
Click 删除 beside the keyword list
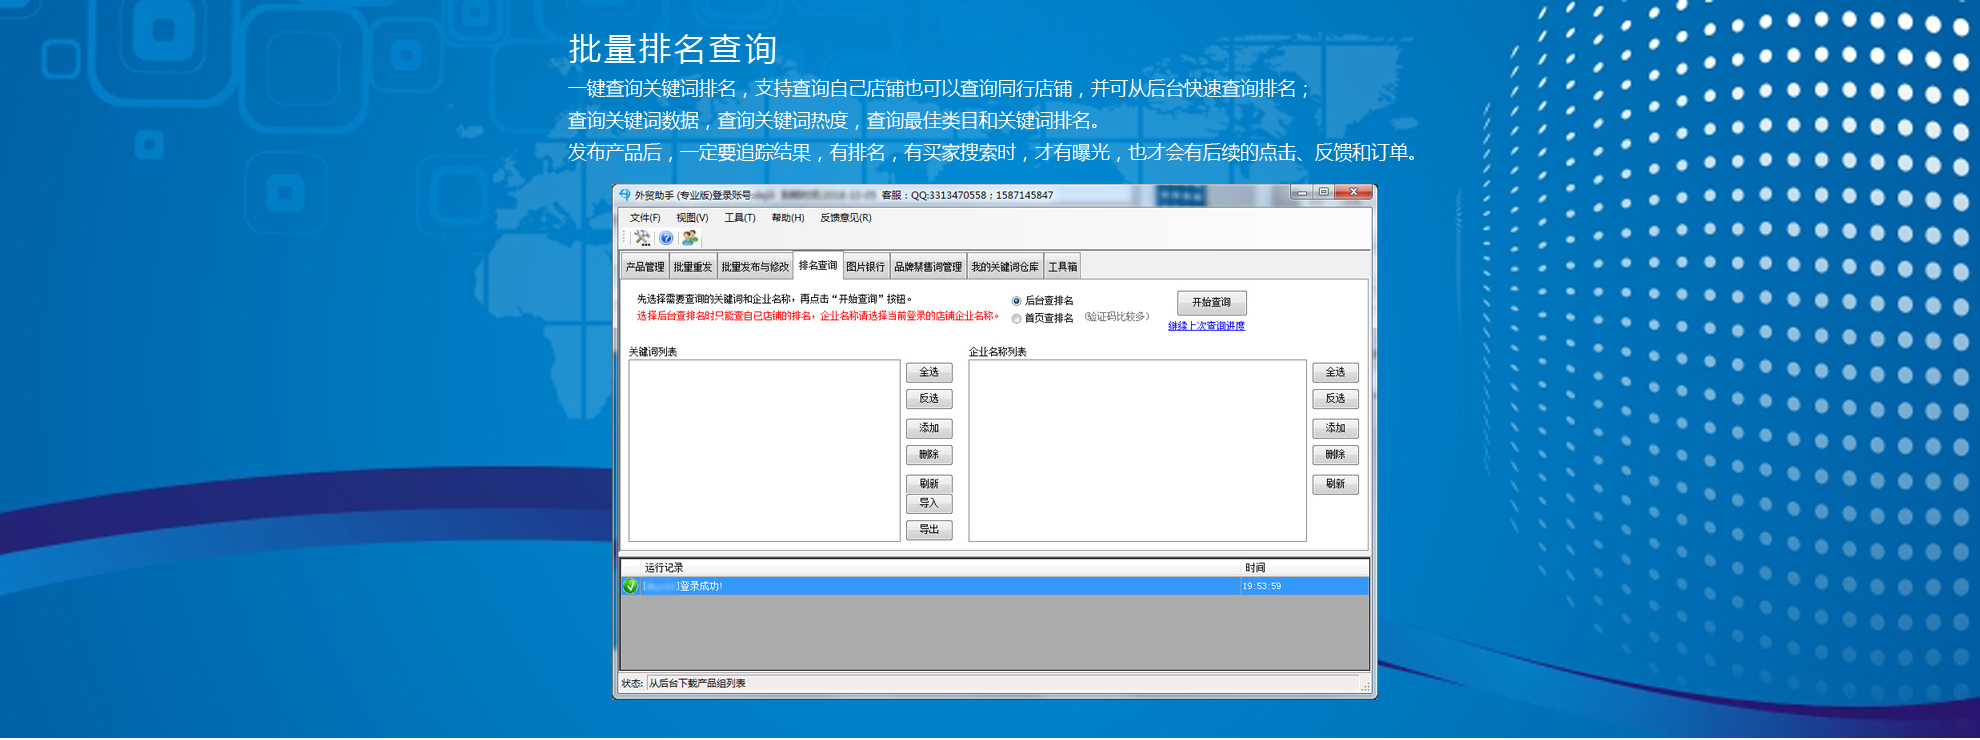click(x=929, y=455)
